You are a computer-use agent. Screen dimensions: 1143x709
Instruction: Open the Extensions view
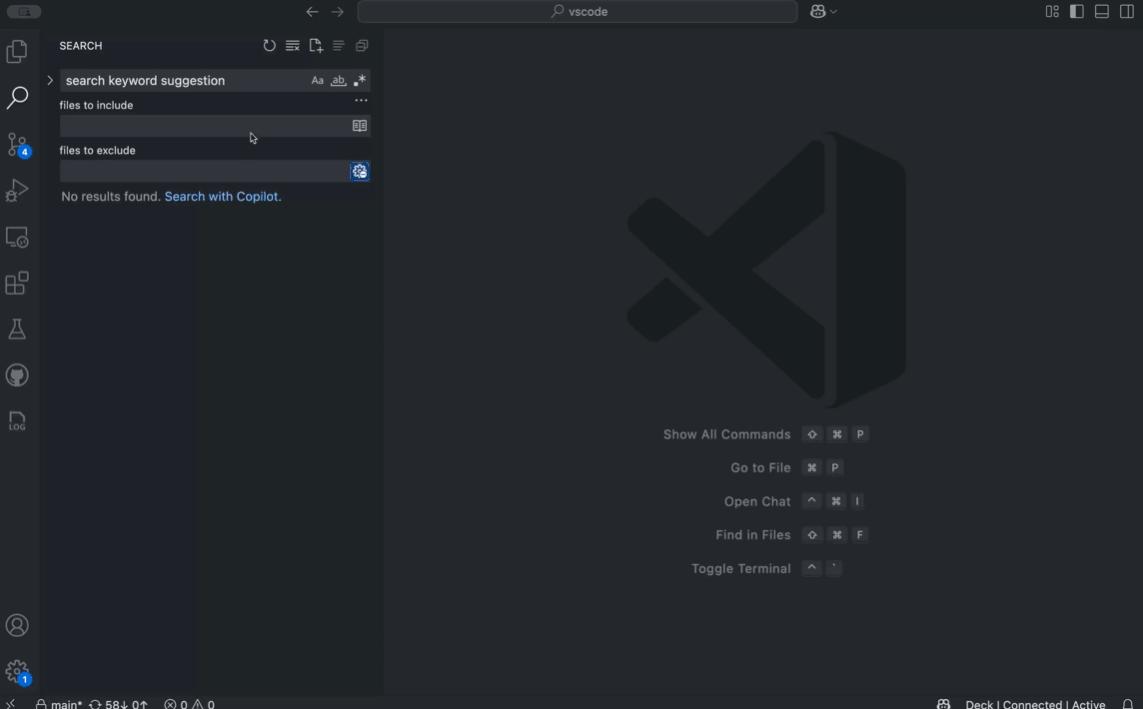pyautogui.click(x=16, y=282)
